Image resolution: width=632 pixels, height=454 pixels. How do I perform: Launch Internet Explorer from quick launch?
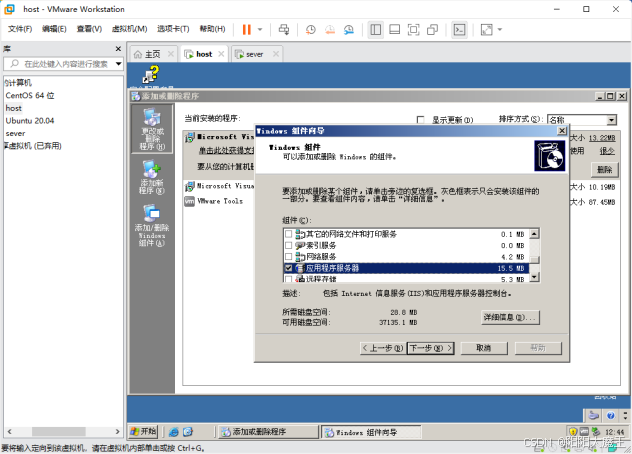point(173,432)
